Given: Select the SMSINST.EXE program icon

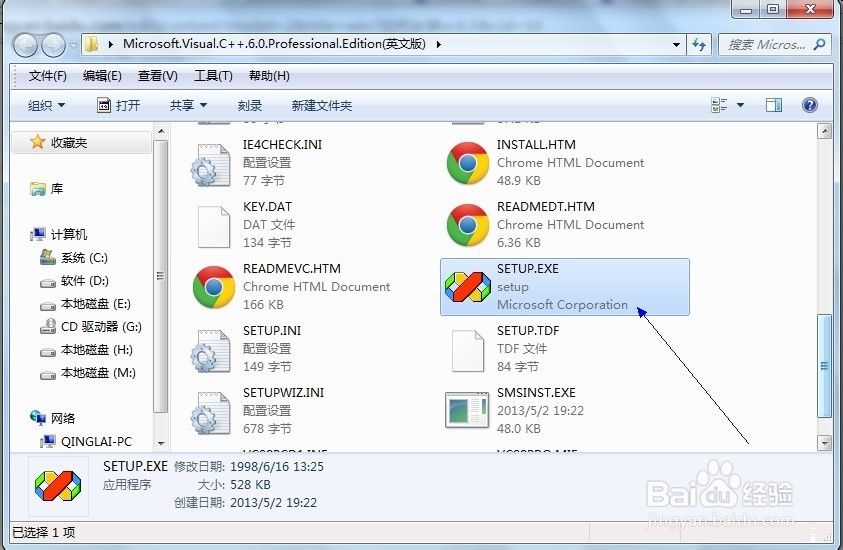Looking at the screenshot, I should point(467,410).
